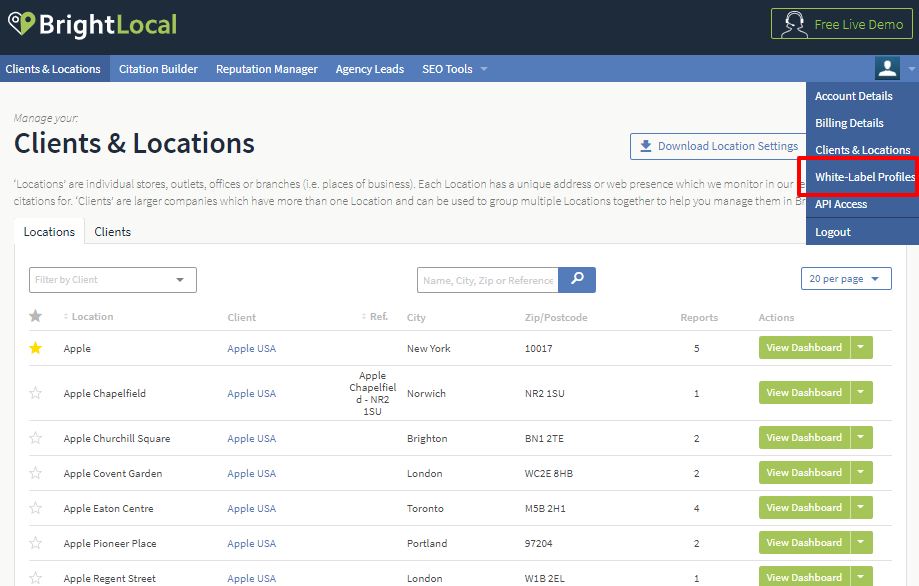Screen dimensions: 919x586
Task: Click the Apple Eaton Centre location name
Action: coord(108,509)
